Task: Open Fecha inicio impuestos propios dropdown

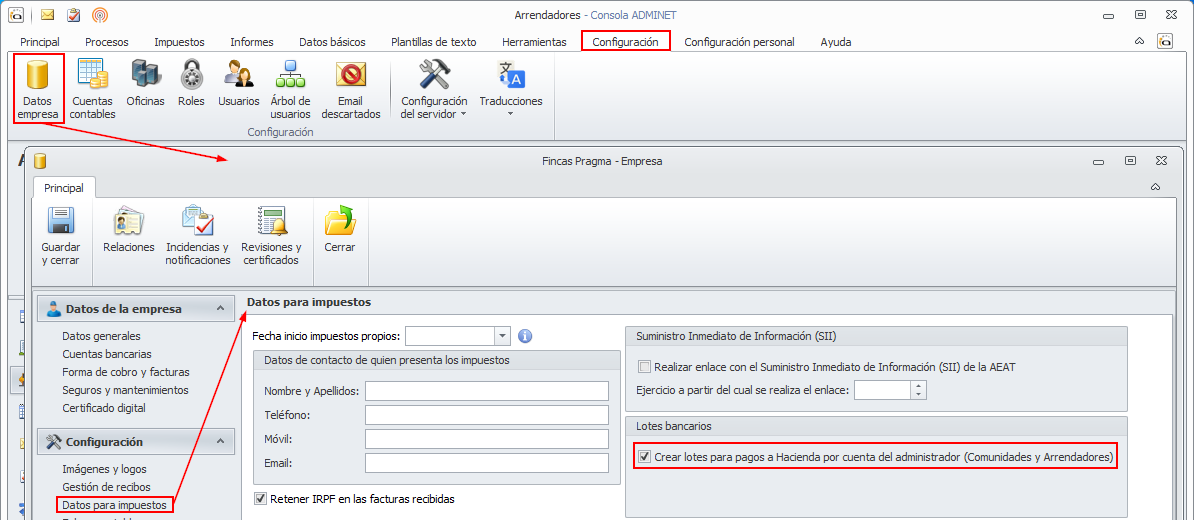Action: (502, 336)
